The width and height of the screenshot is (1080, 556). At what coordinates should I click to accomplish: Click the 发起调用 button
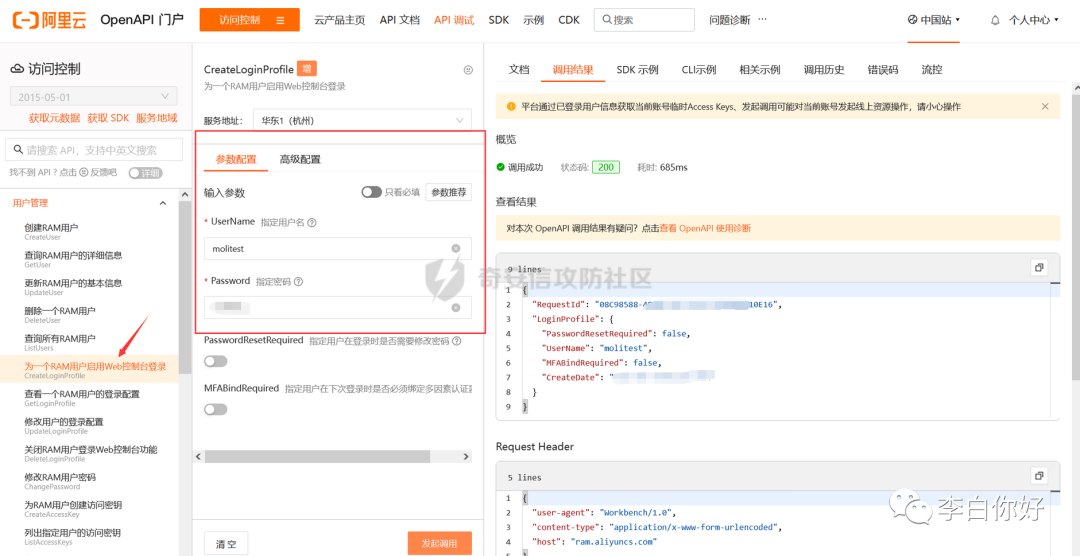pyautogui.click(x=439, y=544)
